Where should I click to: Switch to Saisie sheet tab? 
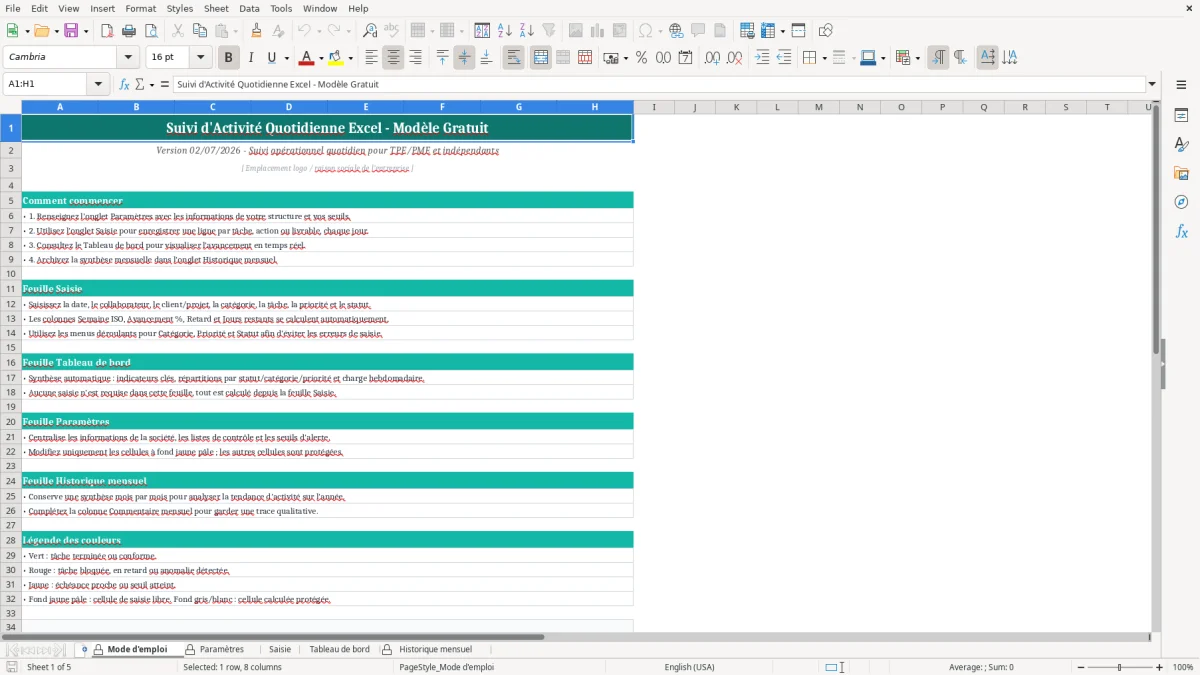(x=280, y=649)
